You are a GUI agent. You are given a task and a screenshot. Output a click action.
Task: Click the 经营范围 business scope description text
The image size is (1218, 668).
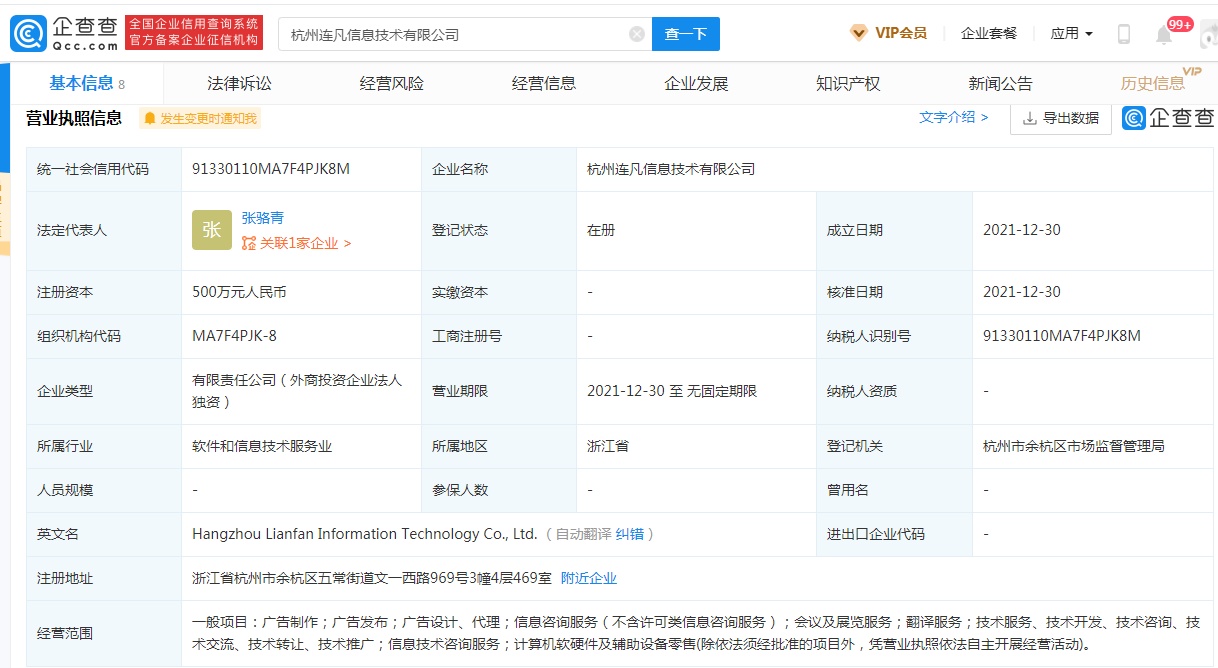coord(696,633)
